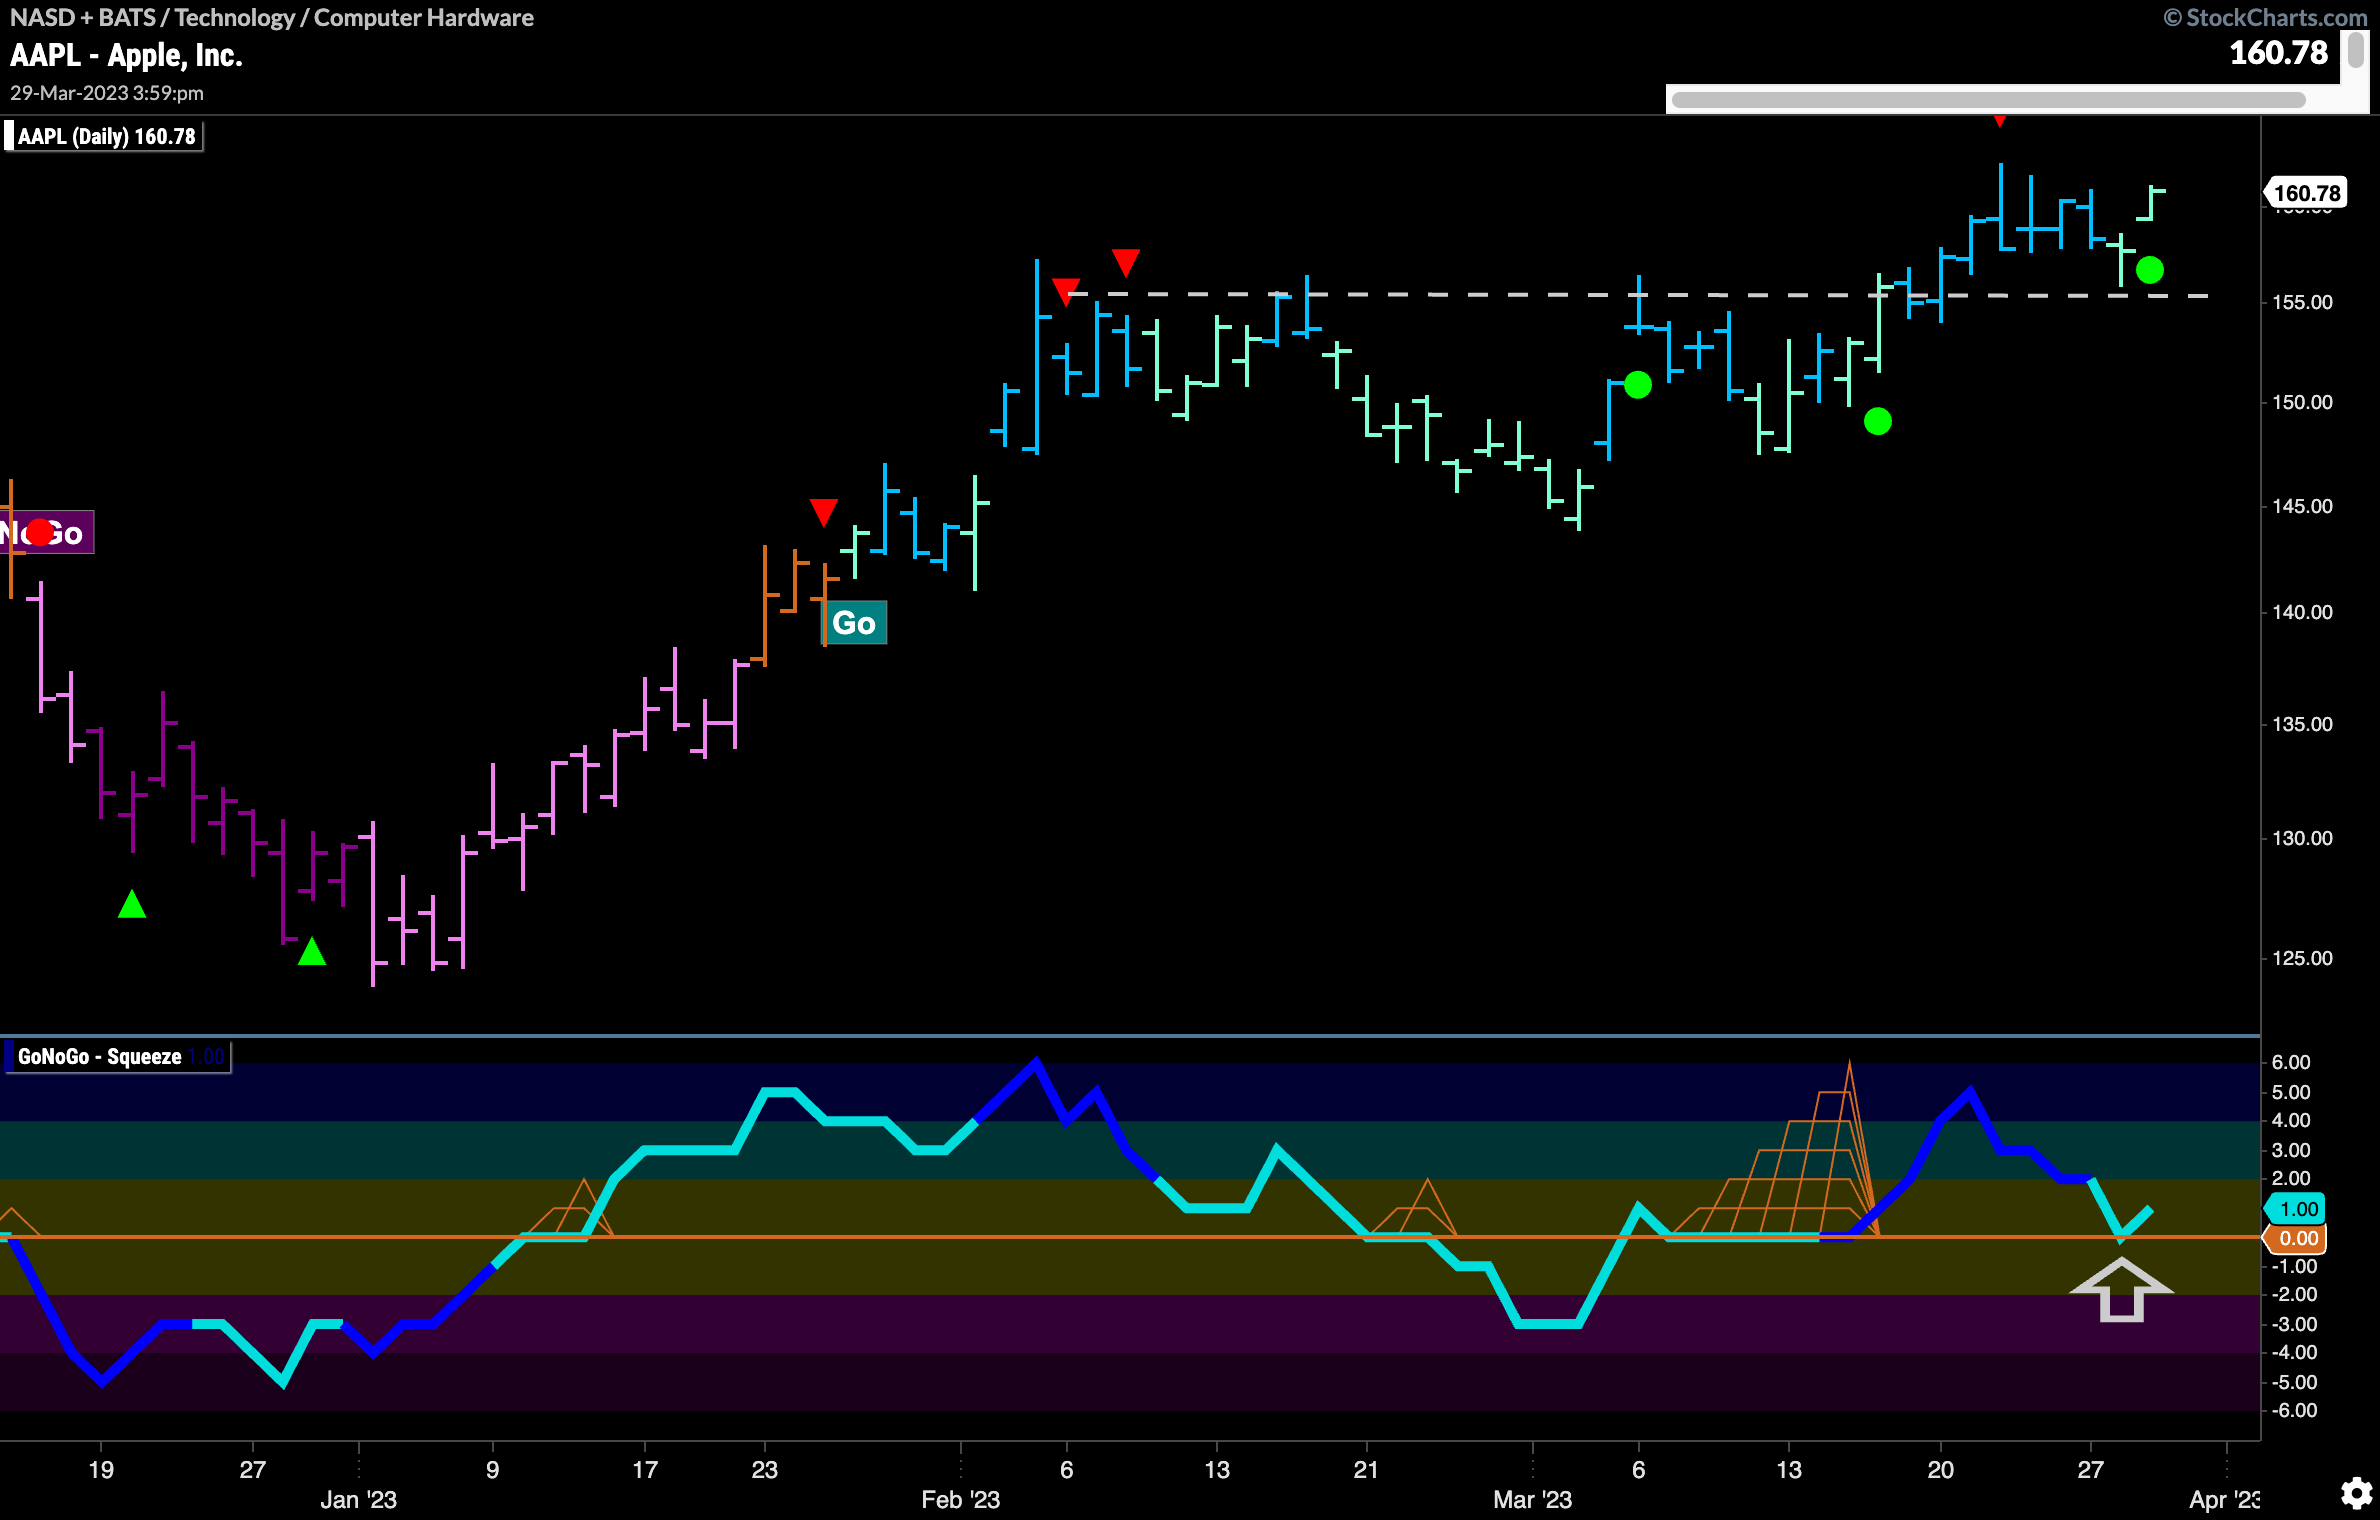Click the 145.00 price axis label
Viewport: 2380px width, 1520px height.
2303,506
